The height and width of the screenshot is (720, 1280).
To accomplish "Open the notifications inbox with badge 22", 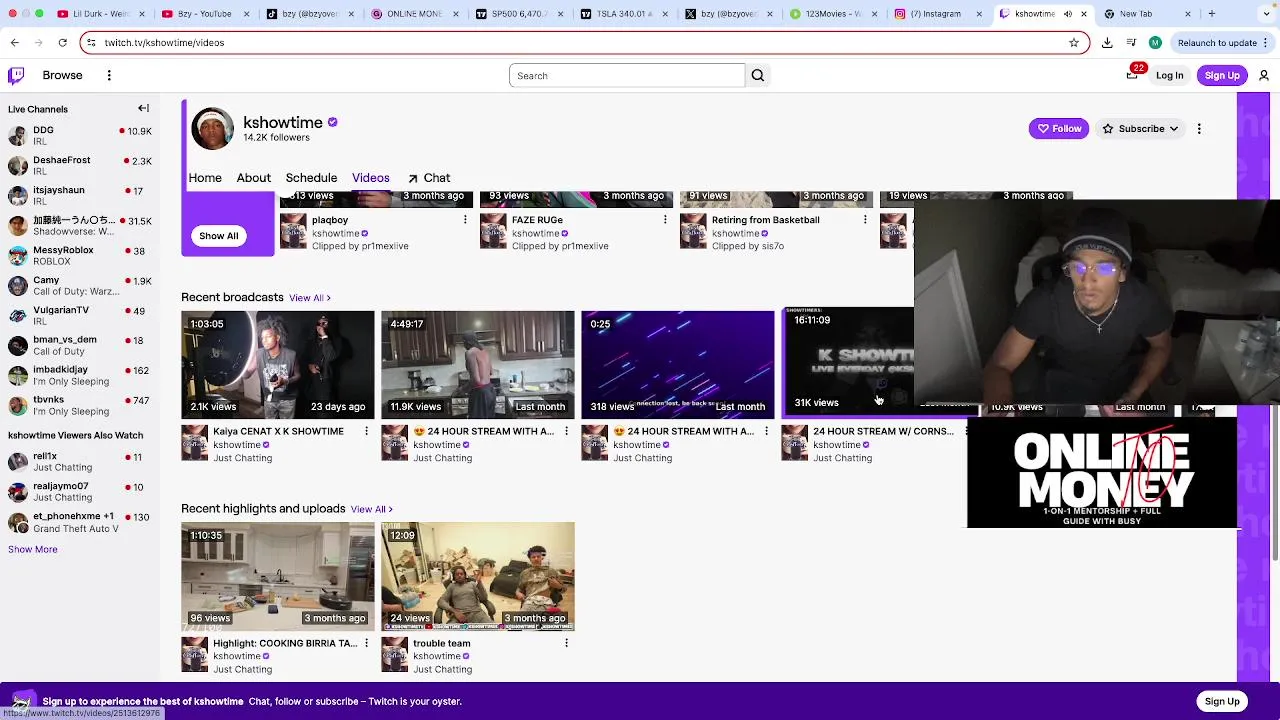I will pyautogui.click(x=1132, y=75).
